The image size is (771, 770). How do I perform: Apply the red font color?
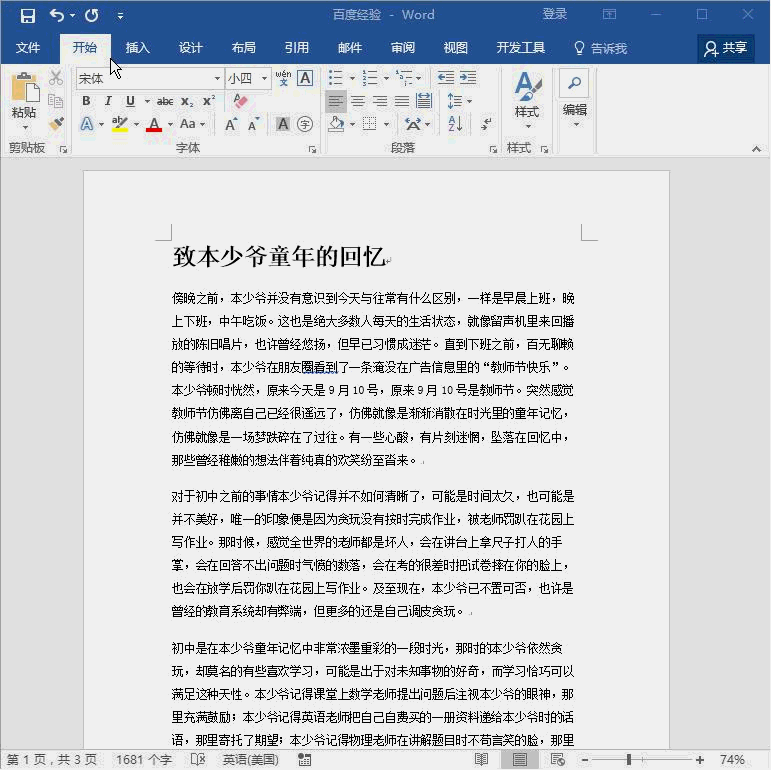[154, 123]
